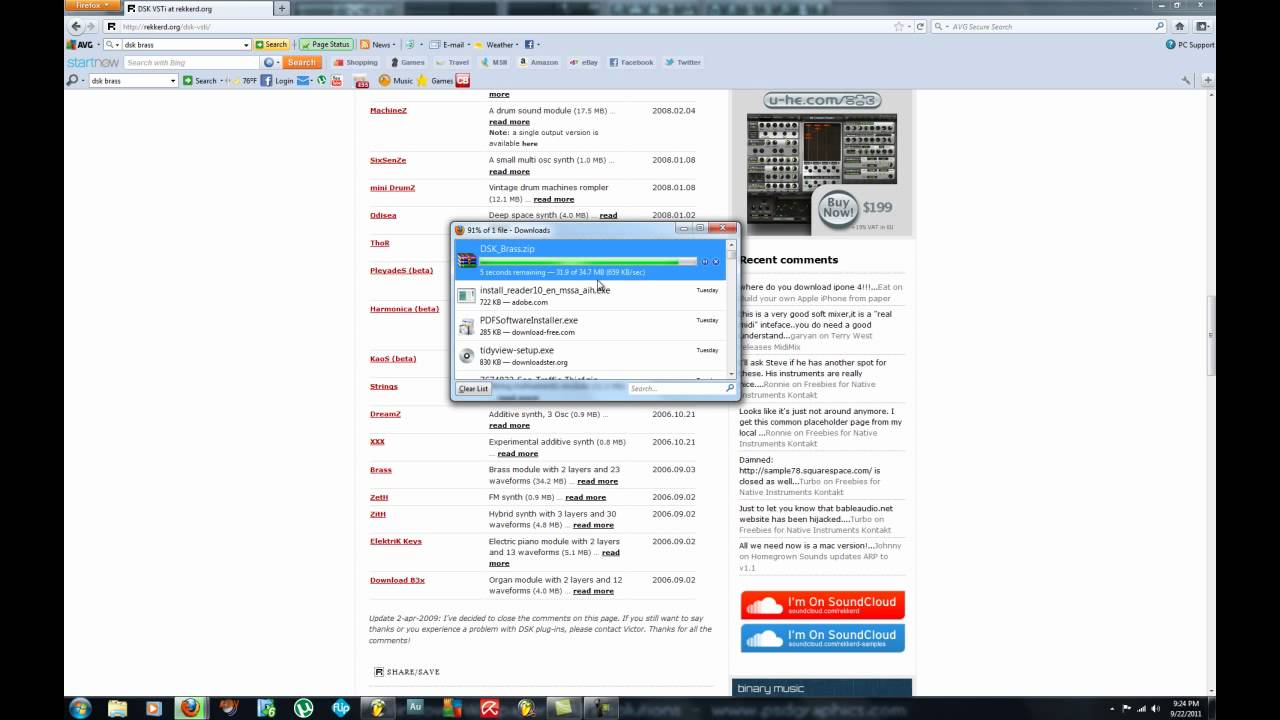This screenshot has width=1280, height=720.
Task: Open the ElektriK Keys plugin link
Action: click(x=396, y=541)
